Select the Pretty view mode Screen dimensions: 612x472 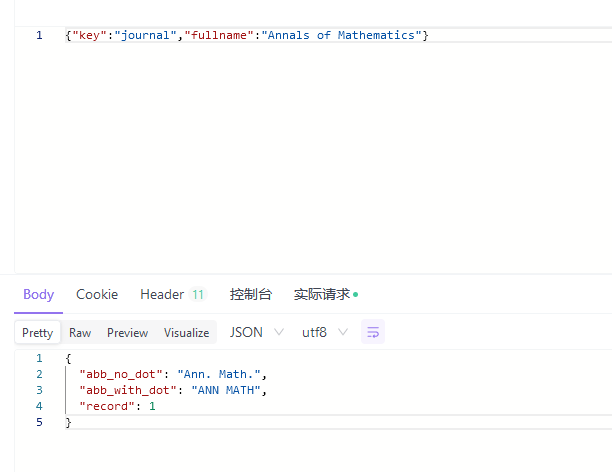(x=37, y=333)
